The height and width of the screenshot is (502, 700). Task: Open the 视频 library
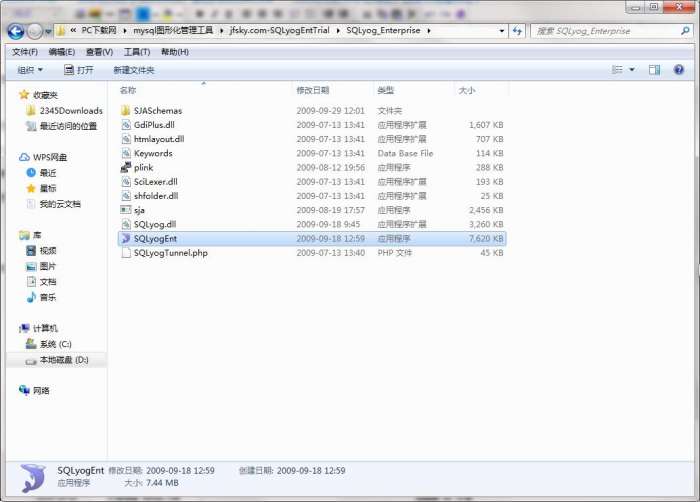pyautogui.click(x=42, y=251)
